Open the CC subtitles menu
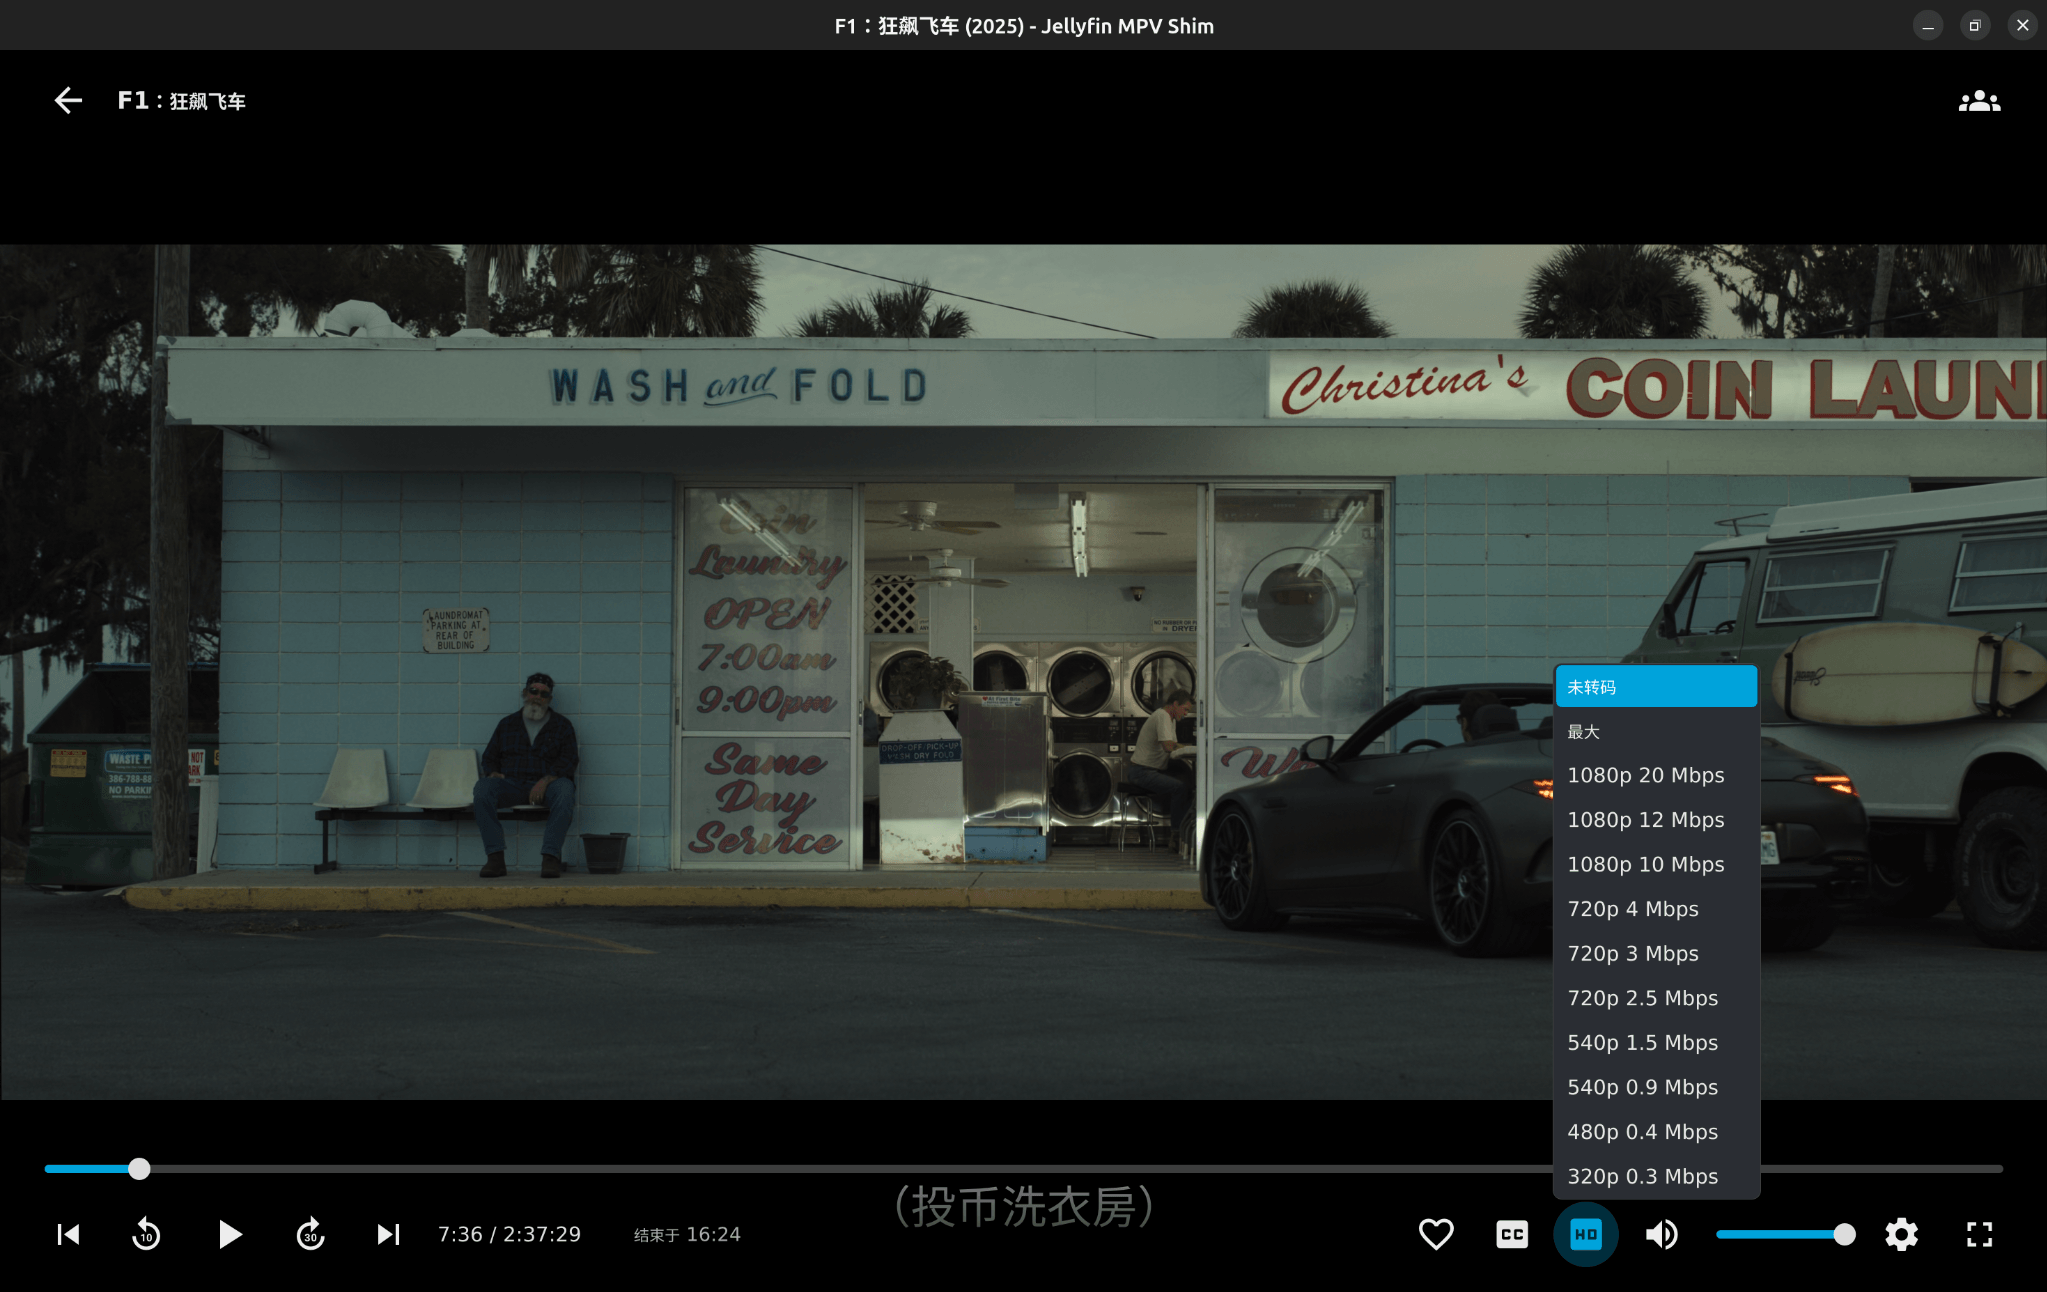This screenshot has width=2047, height=1292. (x=1512, y=1234)
